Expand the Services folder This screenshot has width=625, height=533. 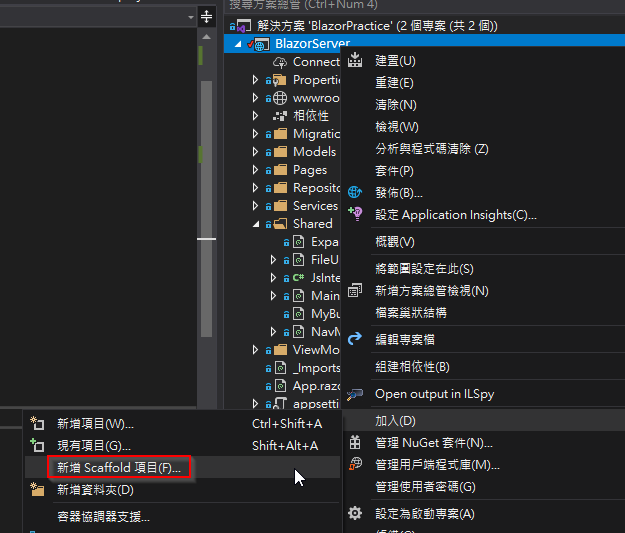tap(255, 206)
